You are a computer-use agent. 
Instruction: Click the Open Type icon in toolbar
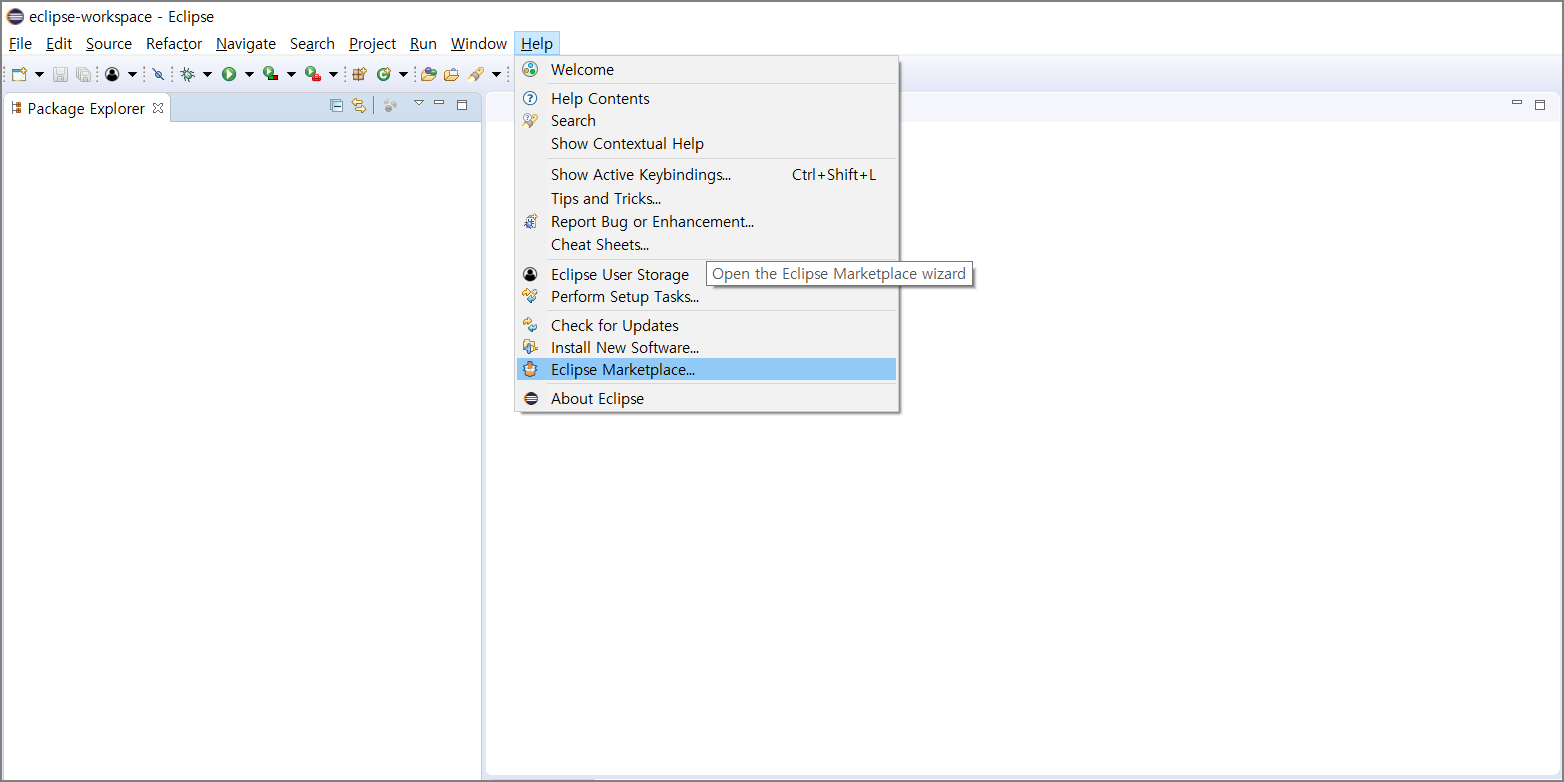point(429,74)
